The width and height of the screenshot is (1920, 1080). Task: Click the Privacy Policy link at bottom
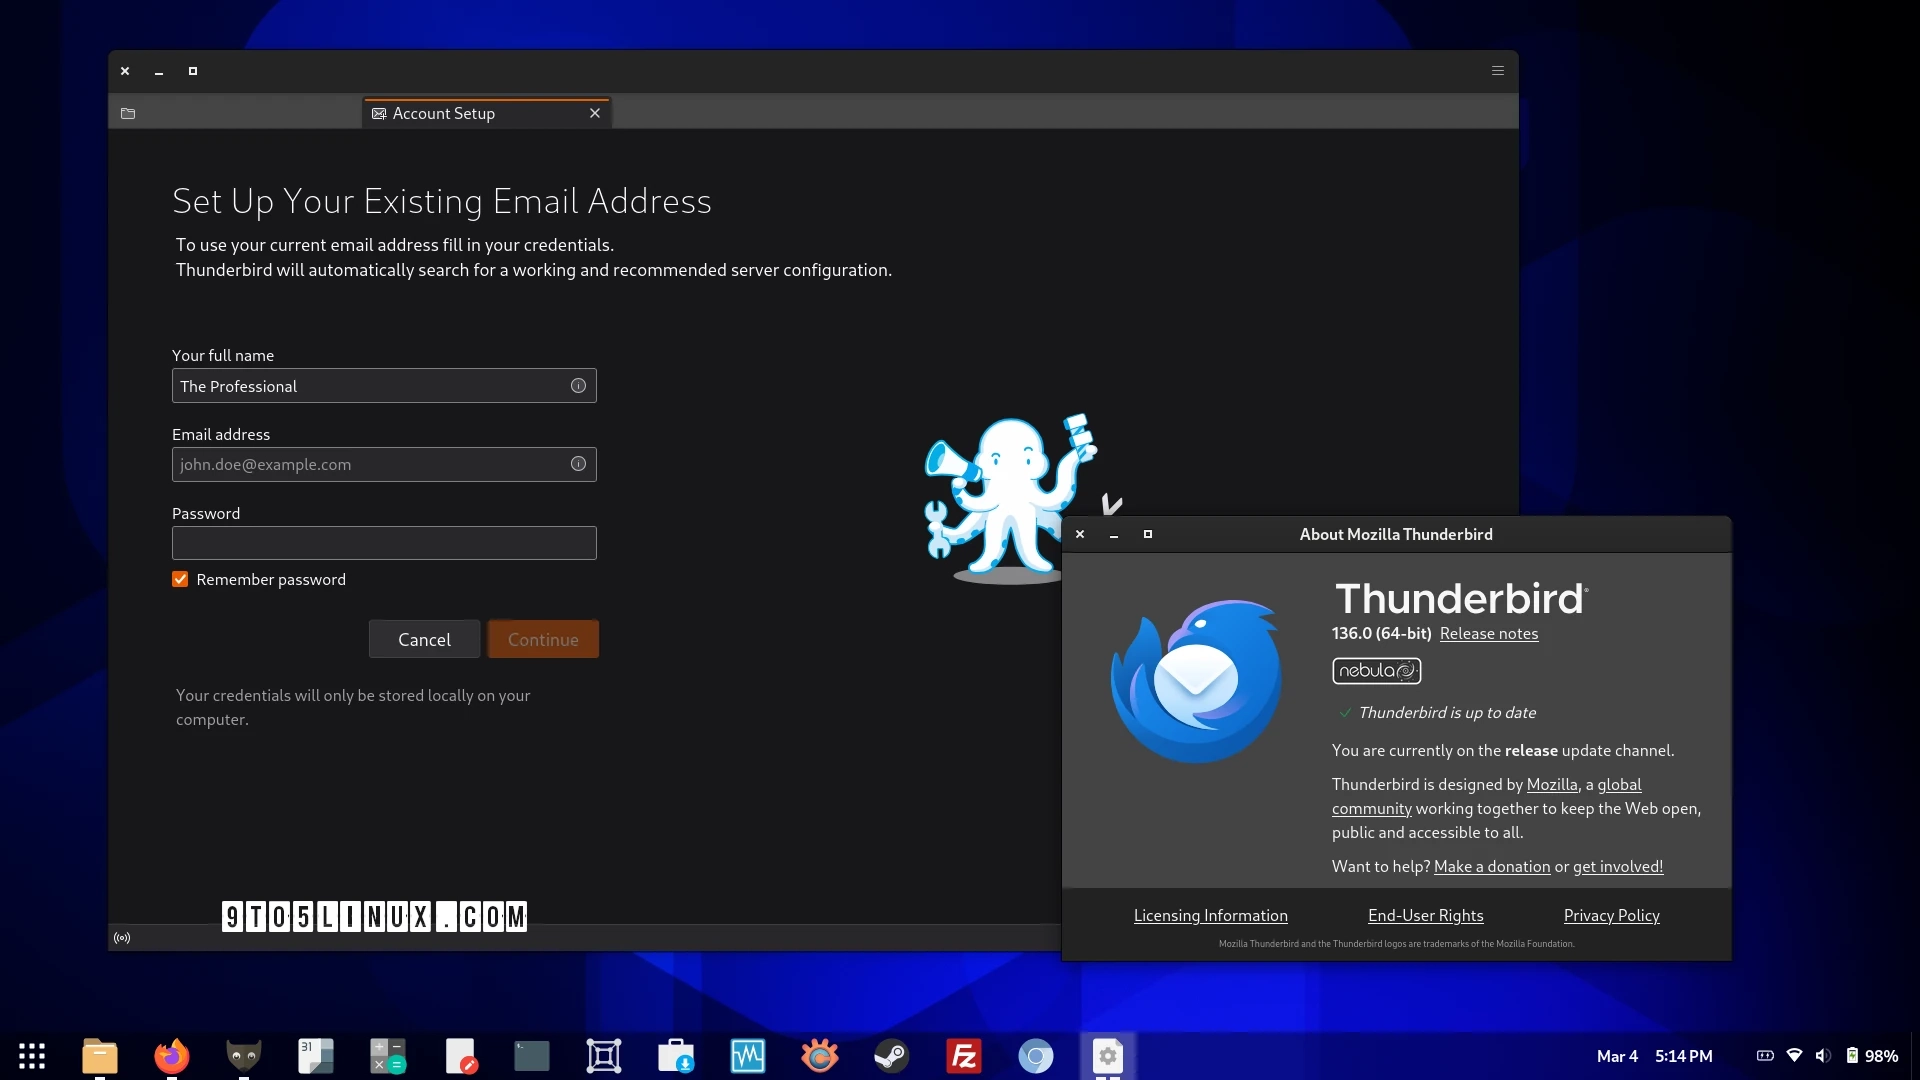coord(1611,915)
